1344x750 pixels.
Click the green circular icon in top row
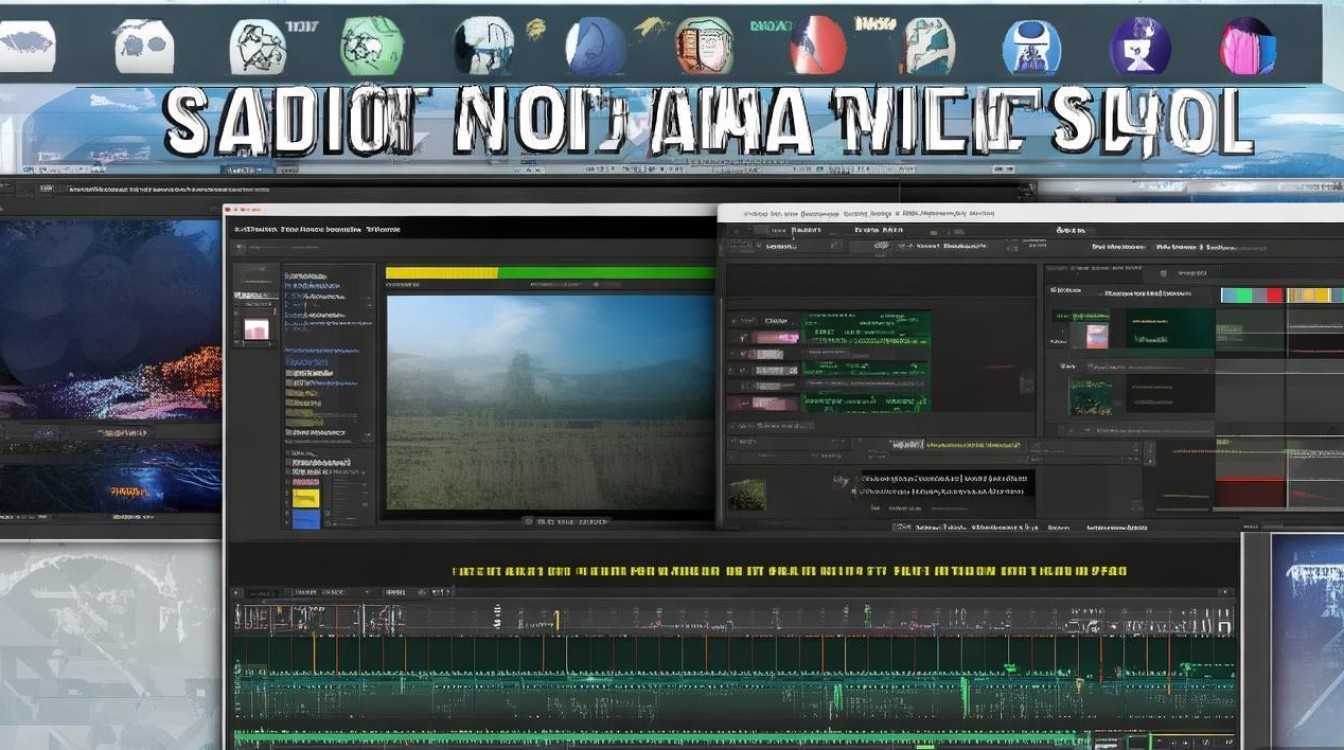pyautogui.click(x=371, y=46)
